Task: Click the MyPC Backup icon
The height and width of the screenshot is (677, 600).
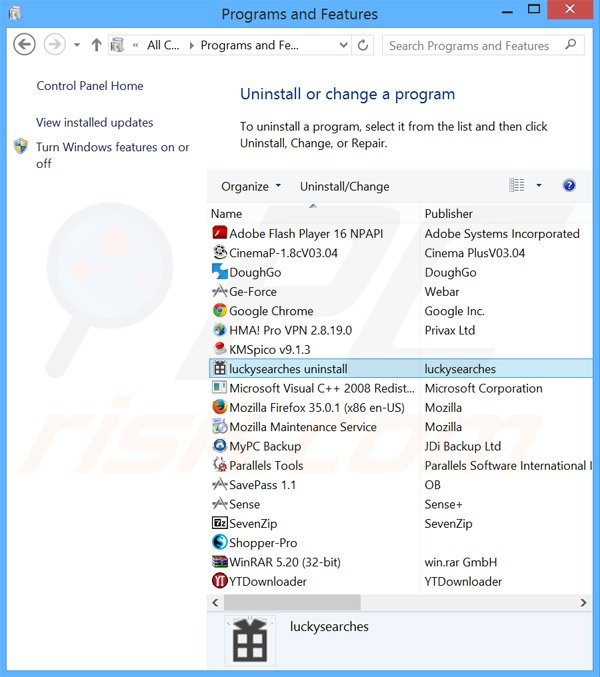Action: point(220,446)
